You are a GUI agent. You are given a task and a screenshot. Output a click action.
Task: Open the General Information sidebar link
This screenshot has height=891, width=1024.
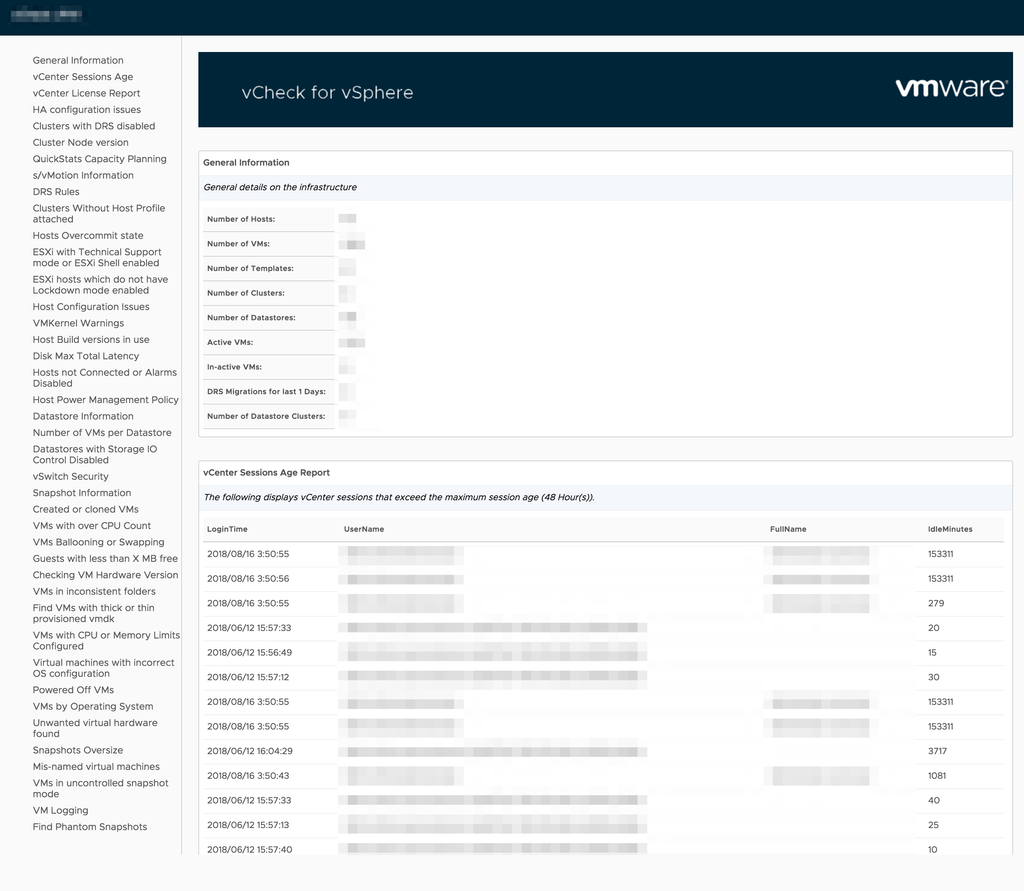[78, 60]
